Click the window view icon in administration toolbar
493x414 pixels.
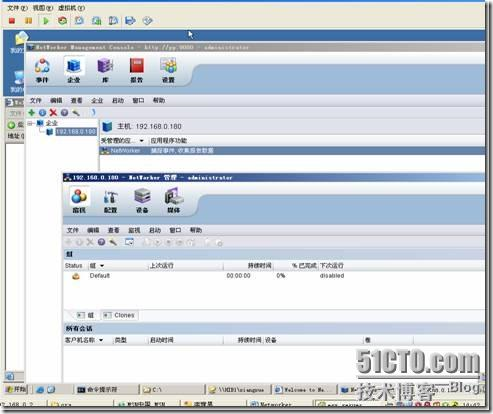tap(129, 242)
